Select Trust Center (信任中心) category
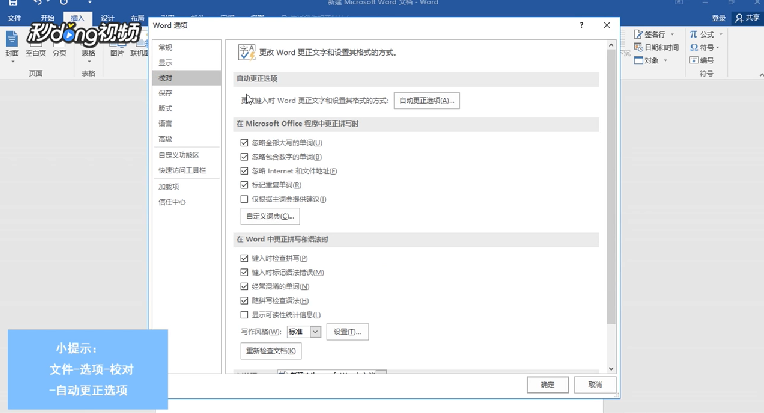The height and width of the screenshot is (413, 764). pos(187,202)
